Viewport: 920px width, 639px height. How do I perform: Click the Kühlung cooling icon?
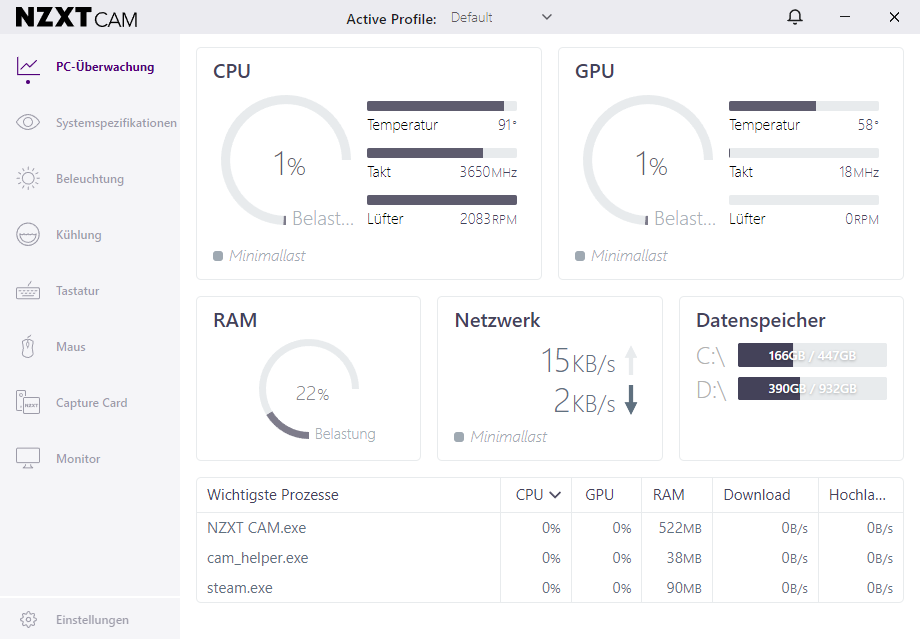coord(28,235)
